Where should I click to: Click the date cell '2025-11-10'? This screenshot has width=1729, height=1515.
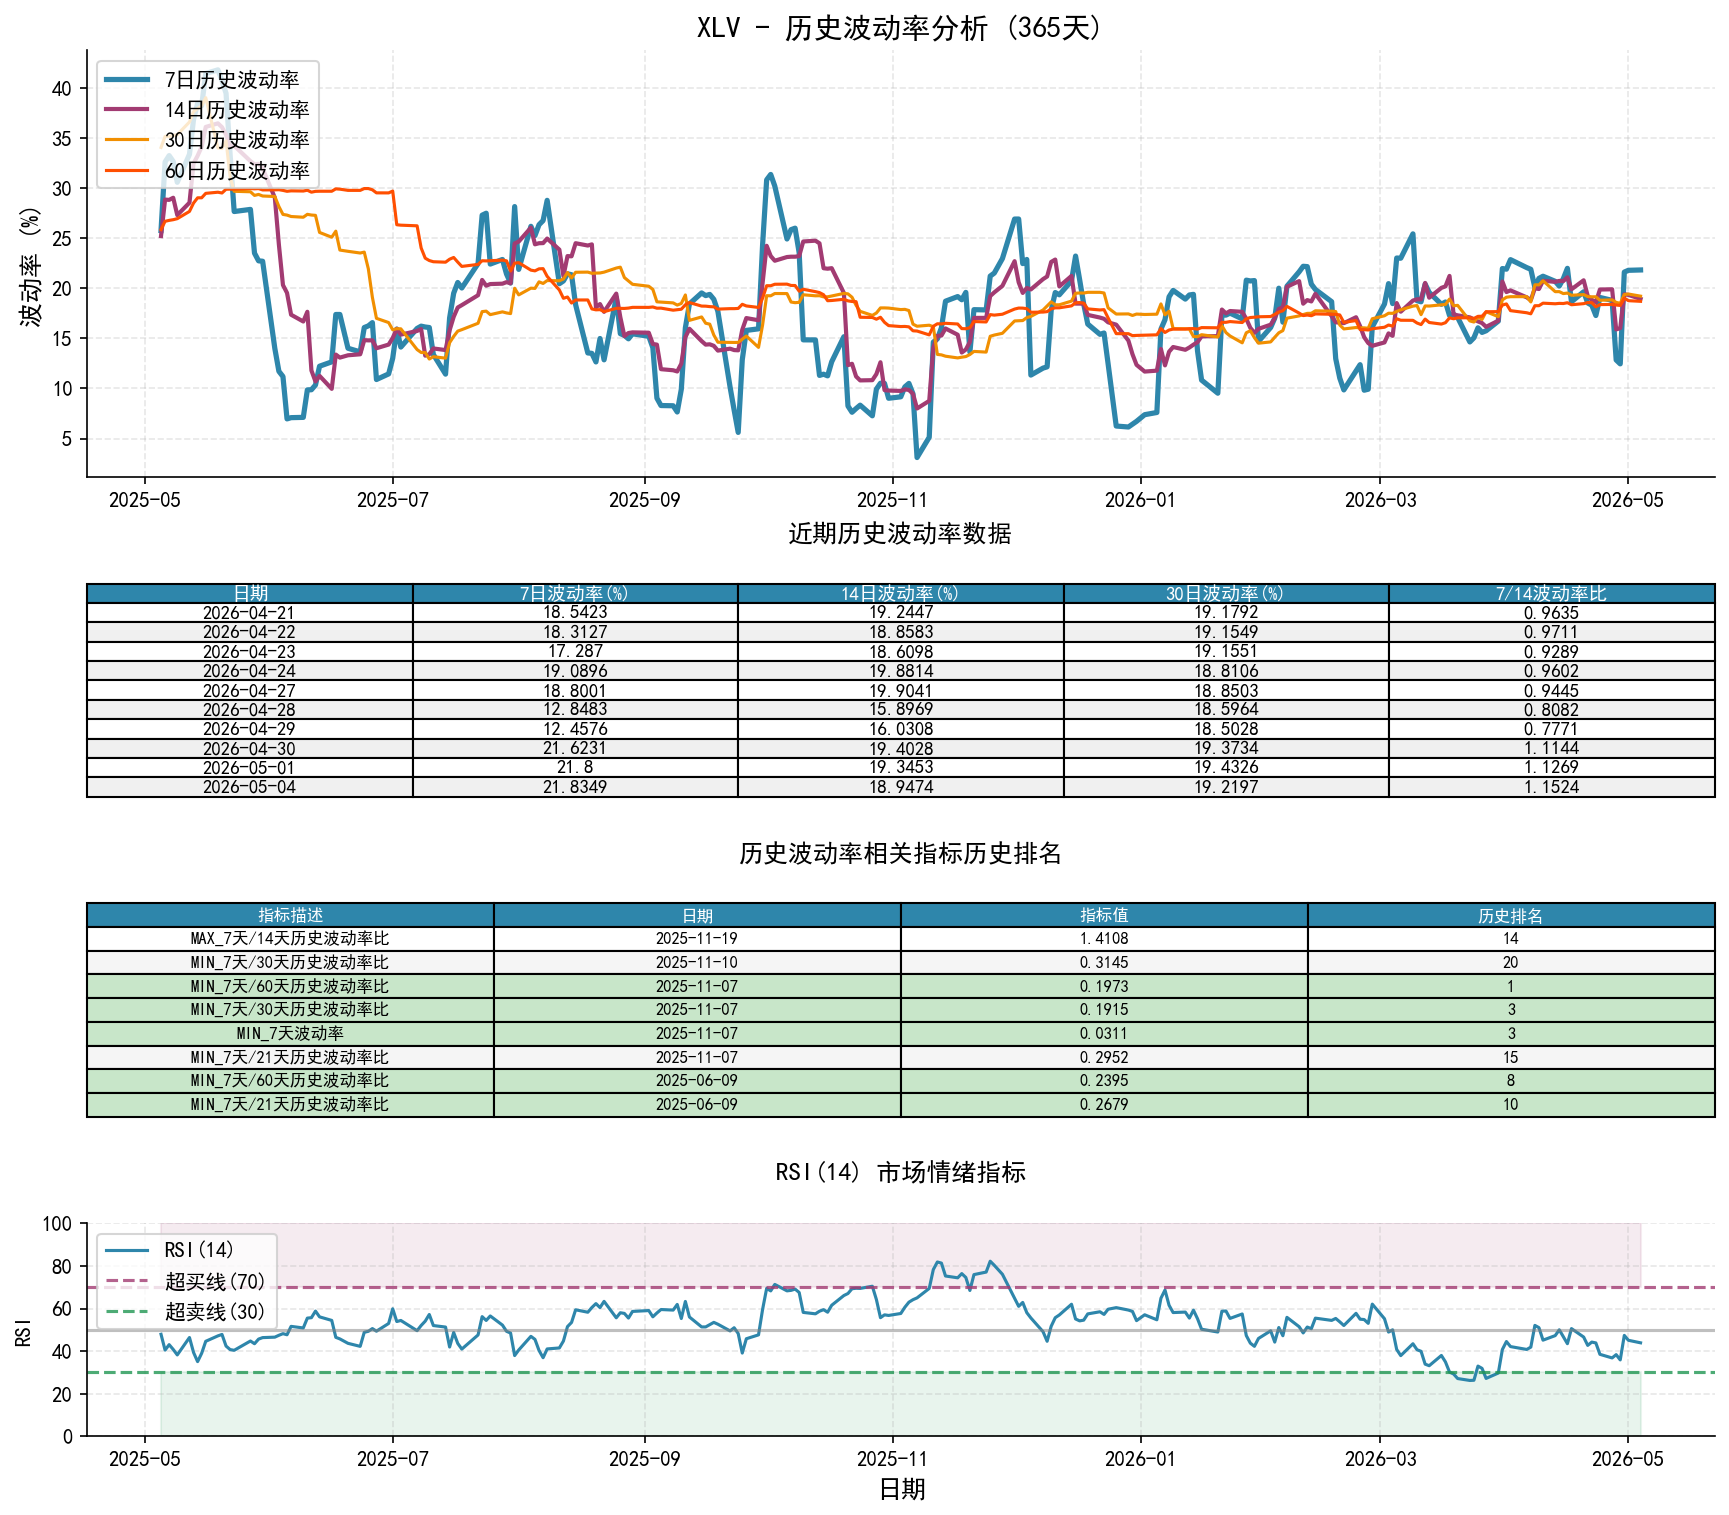click(x=697, y=962)
